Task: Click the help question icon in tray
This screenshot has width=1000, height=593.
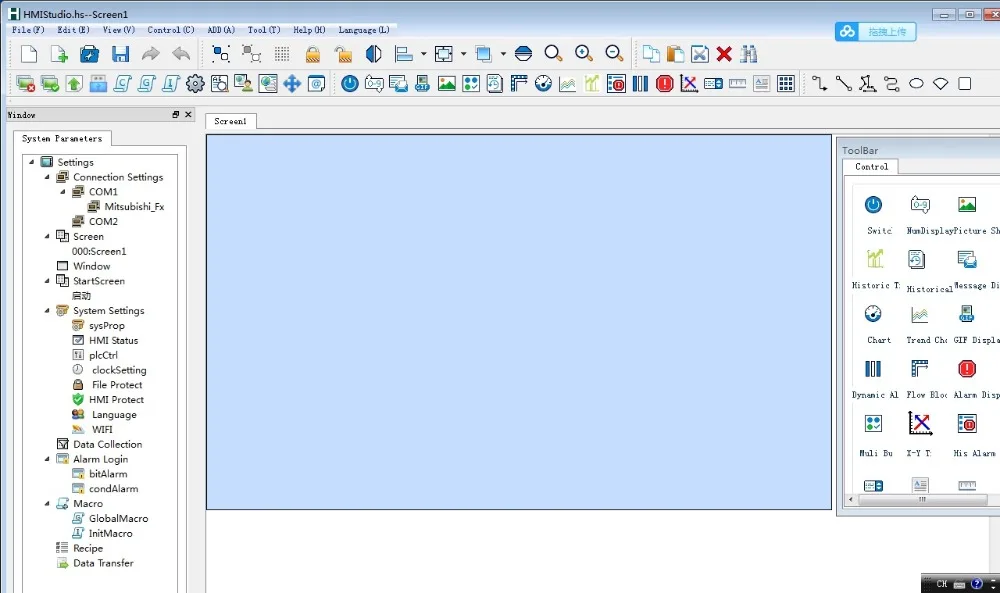Action: [x=976, y=583]
